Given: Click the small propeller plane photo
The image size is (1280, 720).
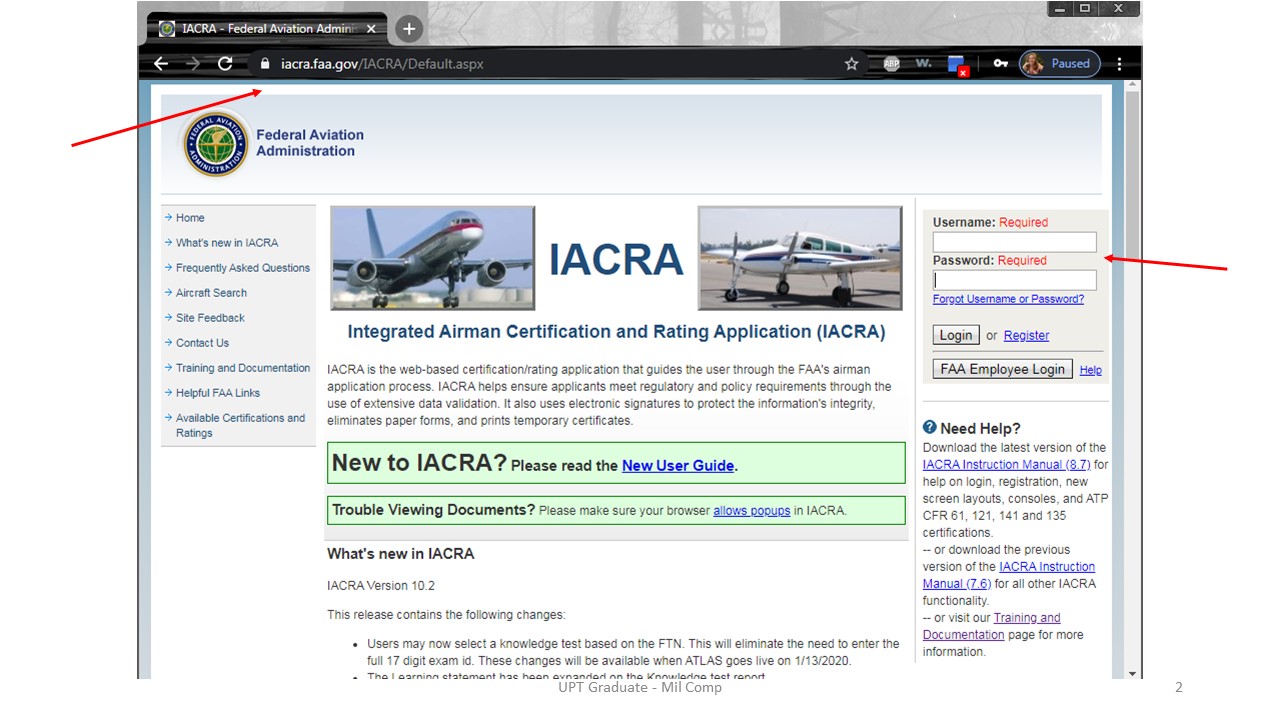Looking at the screenshot, I should tap(800, 257).
